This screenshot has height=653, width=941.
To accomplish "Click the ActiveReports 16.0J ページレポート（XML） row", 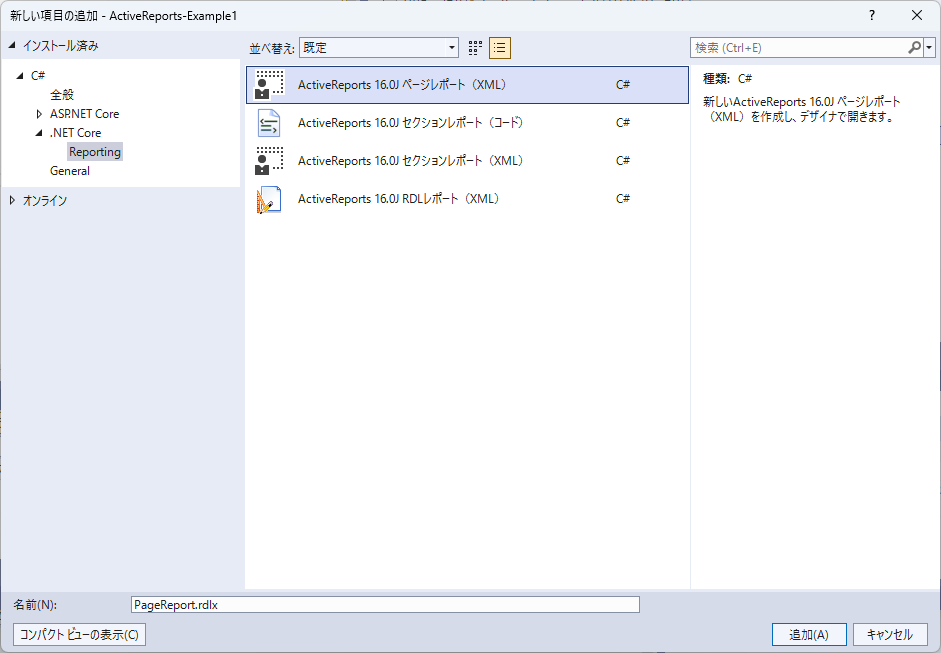I will [x=467, y=85].
